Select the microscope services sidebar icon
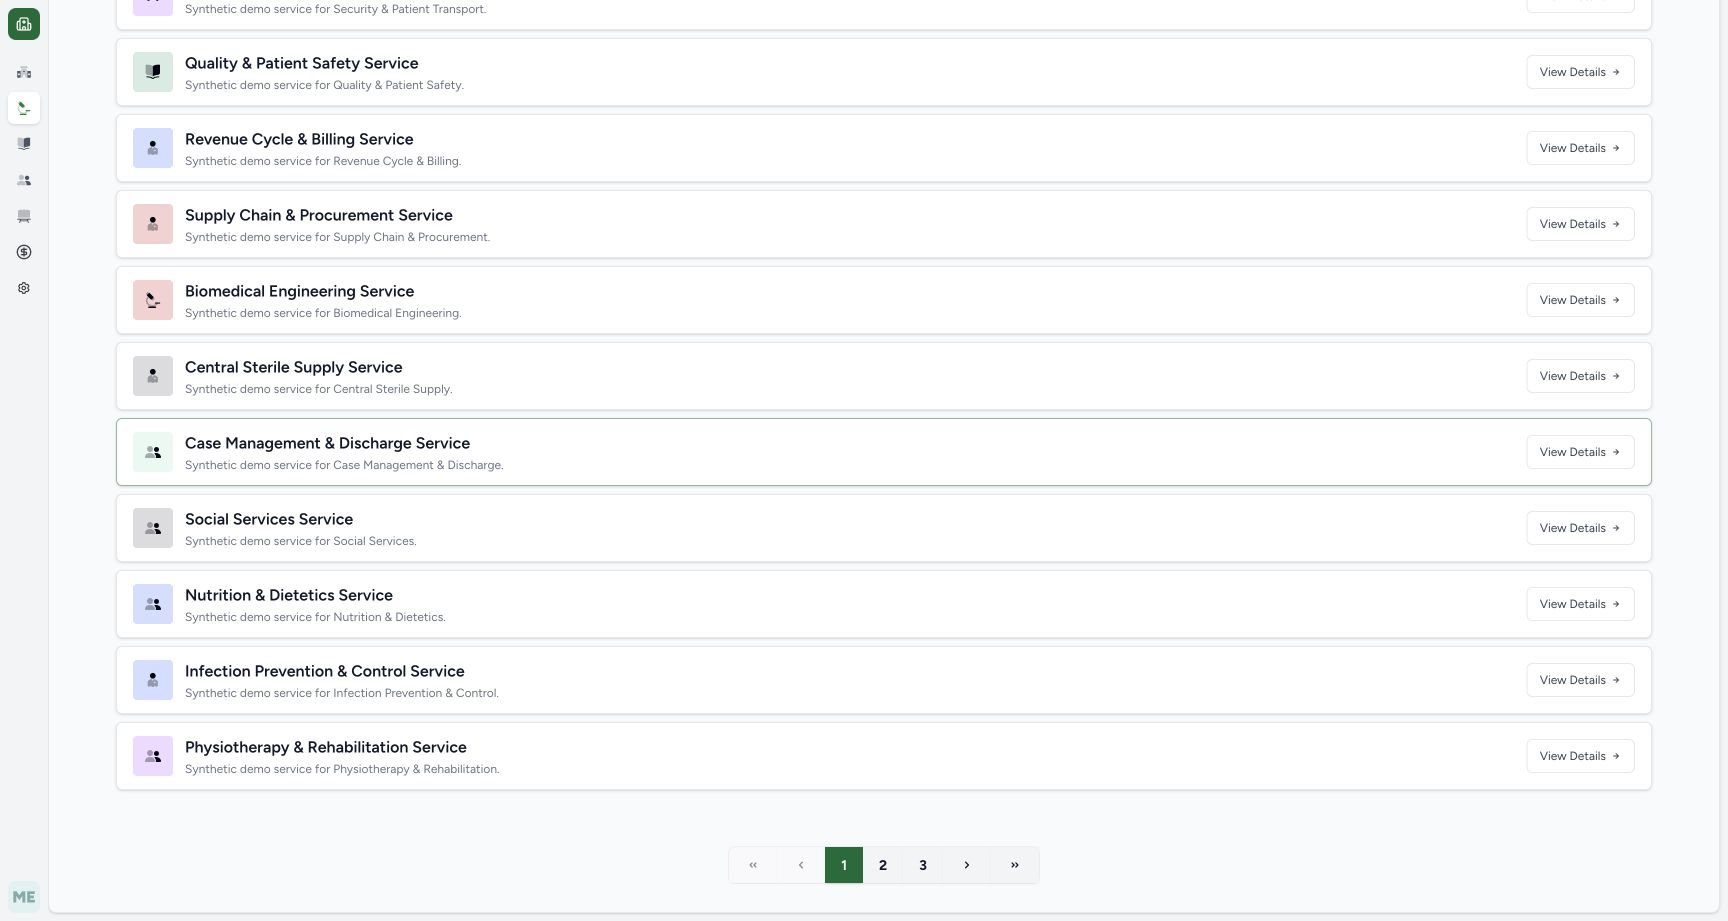1728x921 pixels. point(24,108)
